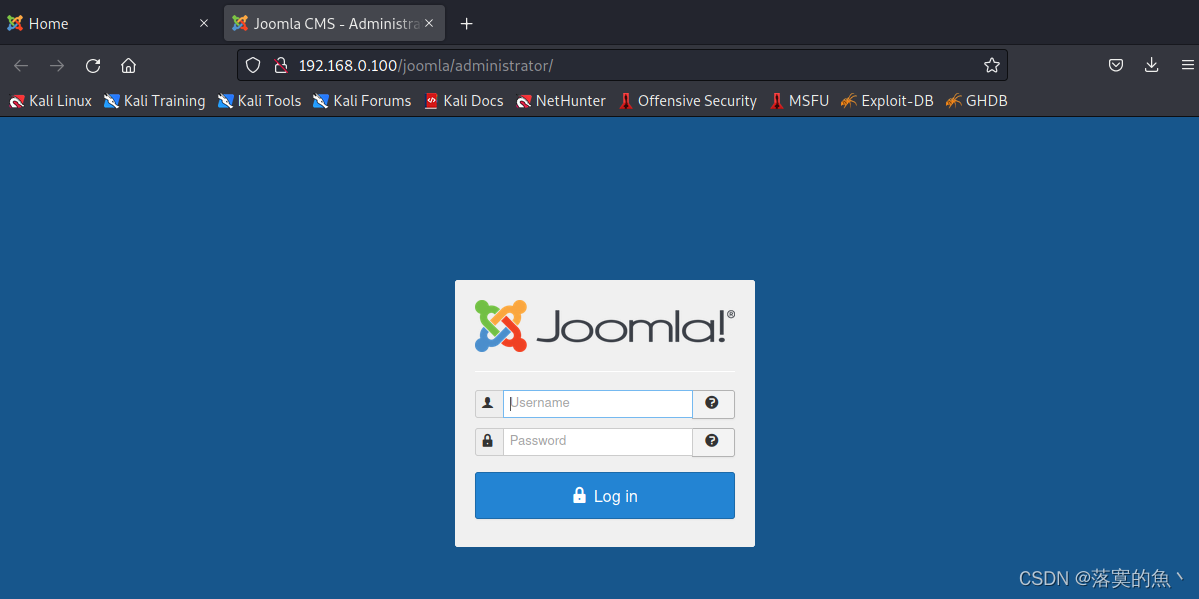
Task: Click the Log in button
Action: tap(605, 496)
